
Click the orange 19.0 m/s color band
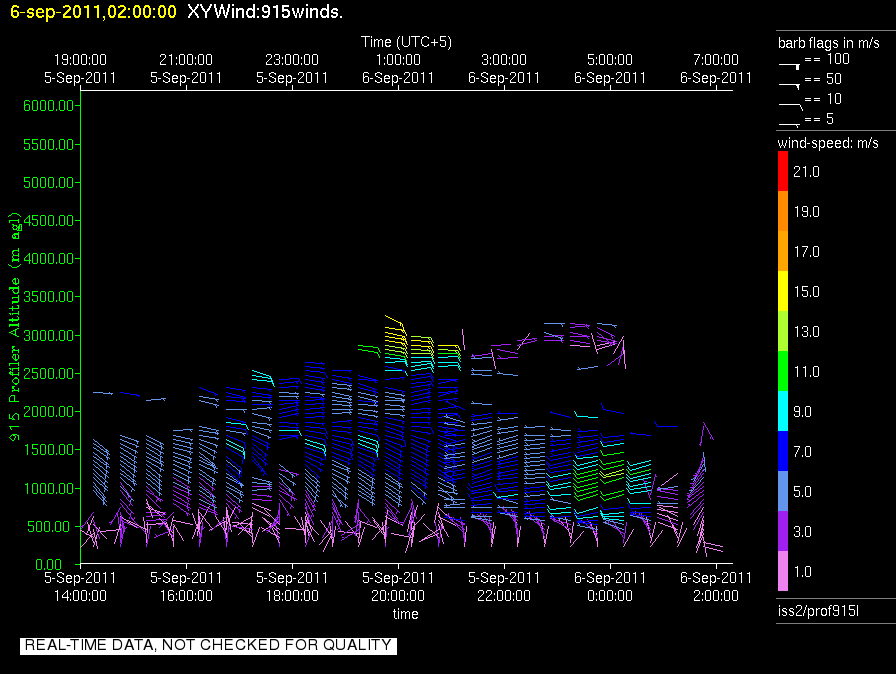click(x=783, y=211)
